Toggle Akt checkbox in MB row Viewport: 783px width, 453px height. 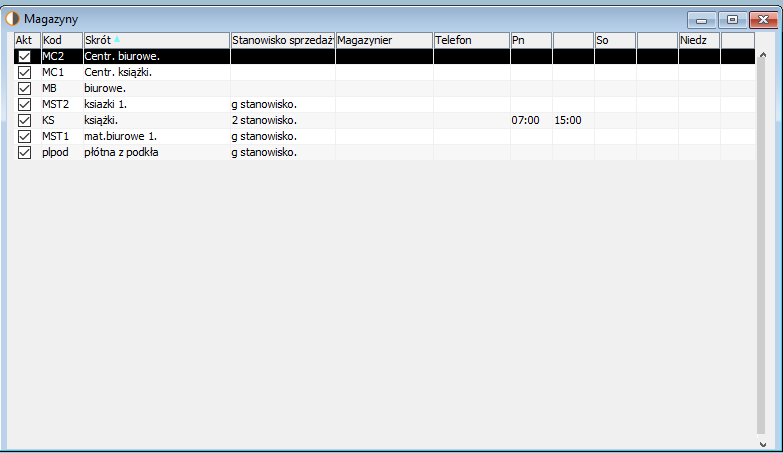tap(24, 88)
